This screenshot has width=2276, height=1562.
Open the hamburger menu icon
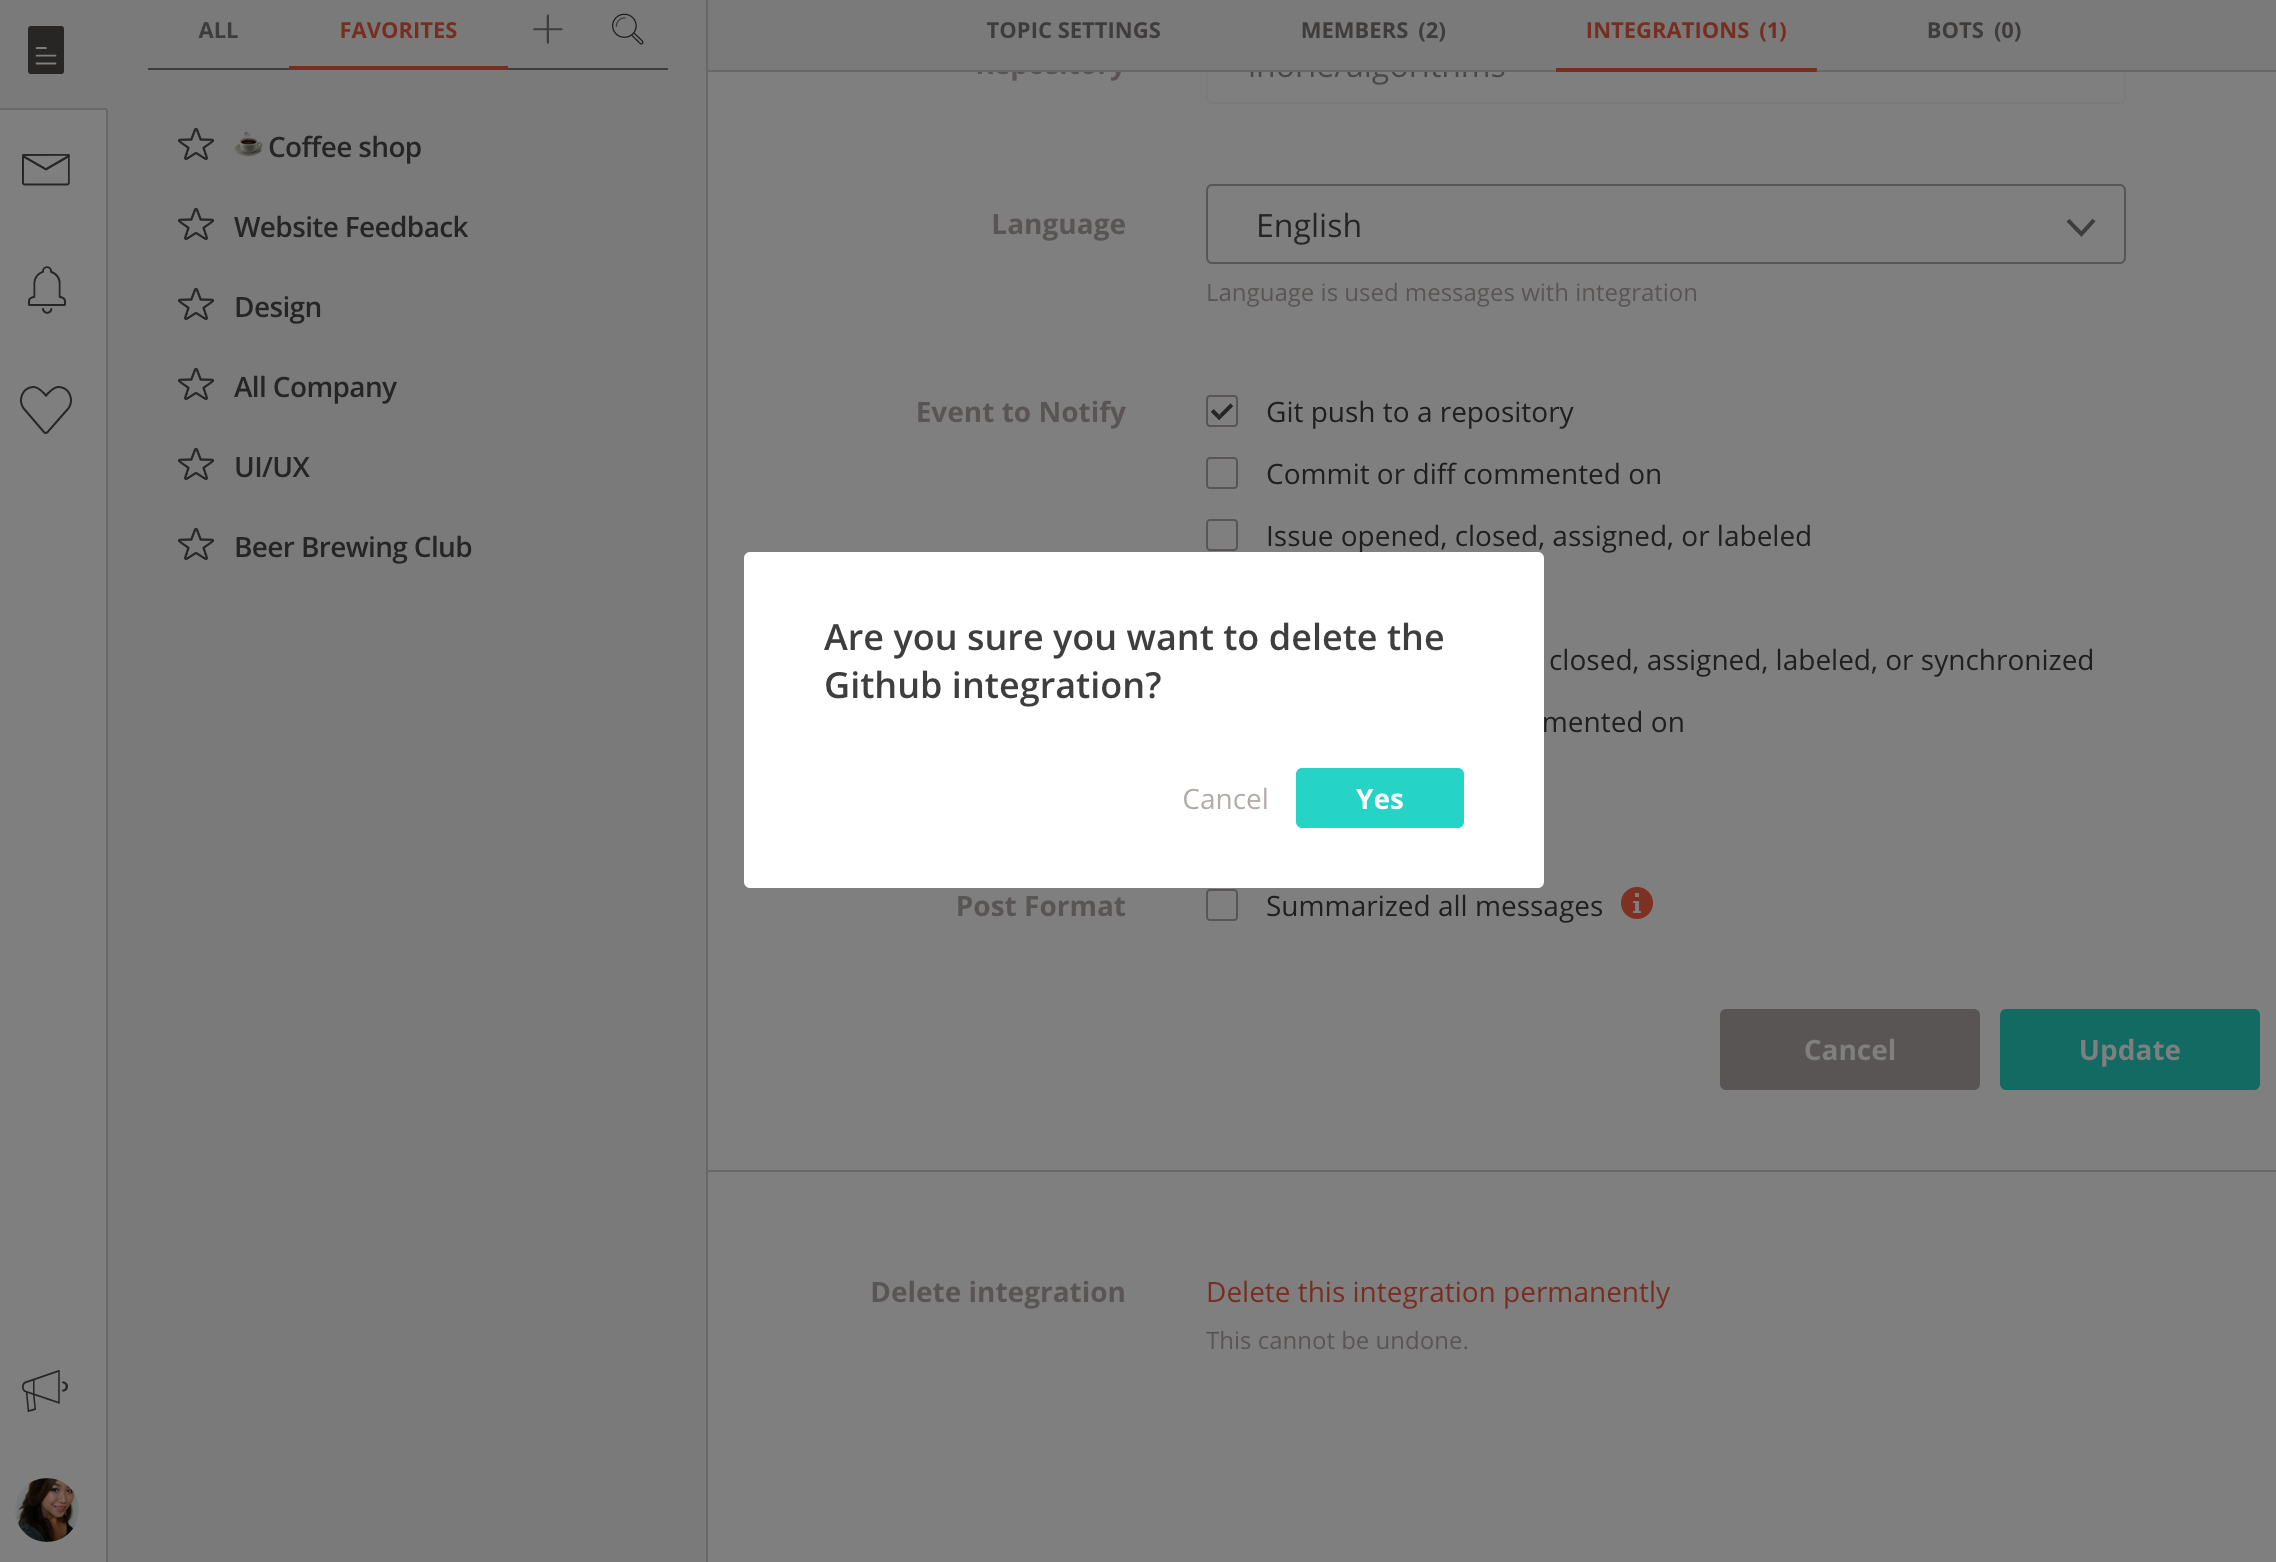pyautogui.click(x=46, y=50)
